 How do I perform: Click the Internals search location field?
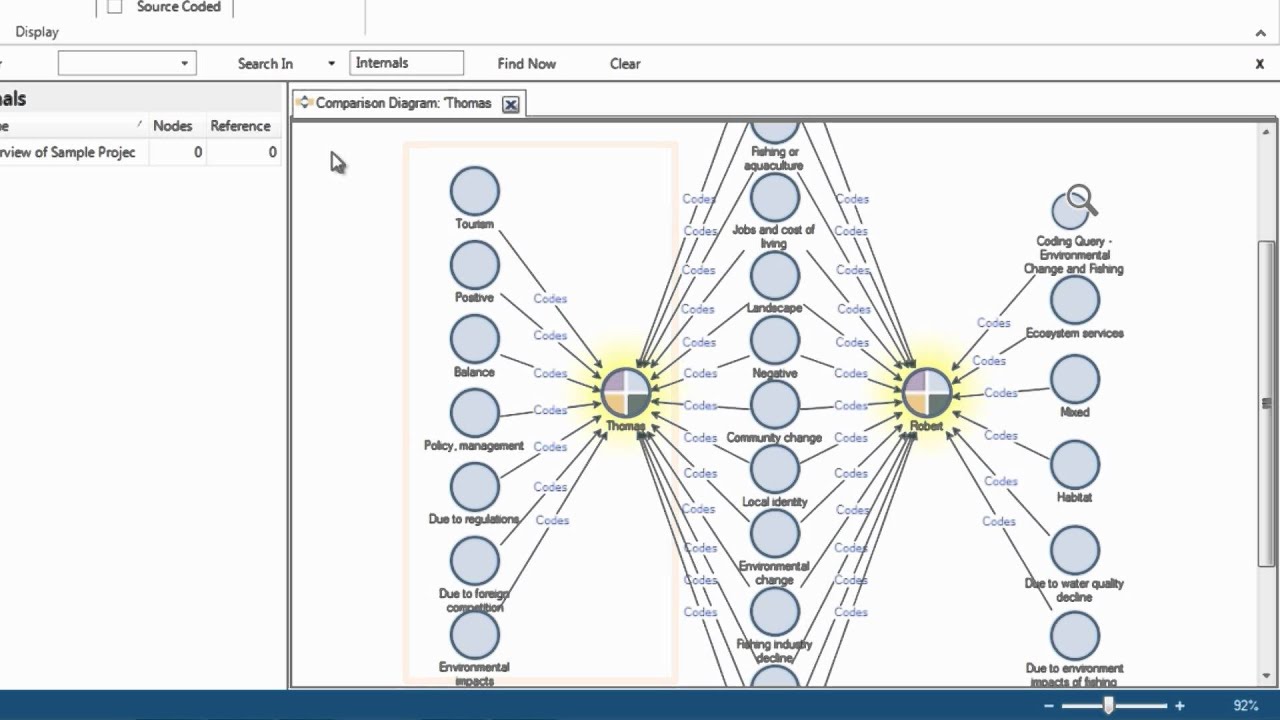(406, 63)
